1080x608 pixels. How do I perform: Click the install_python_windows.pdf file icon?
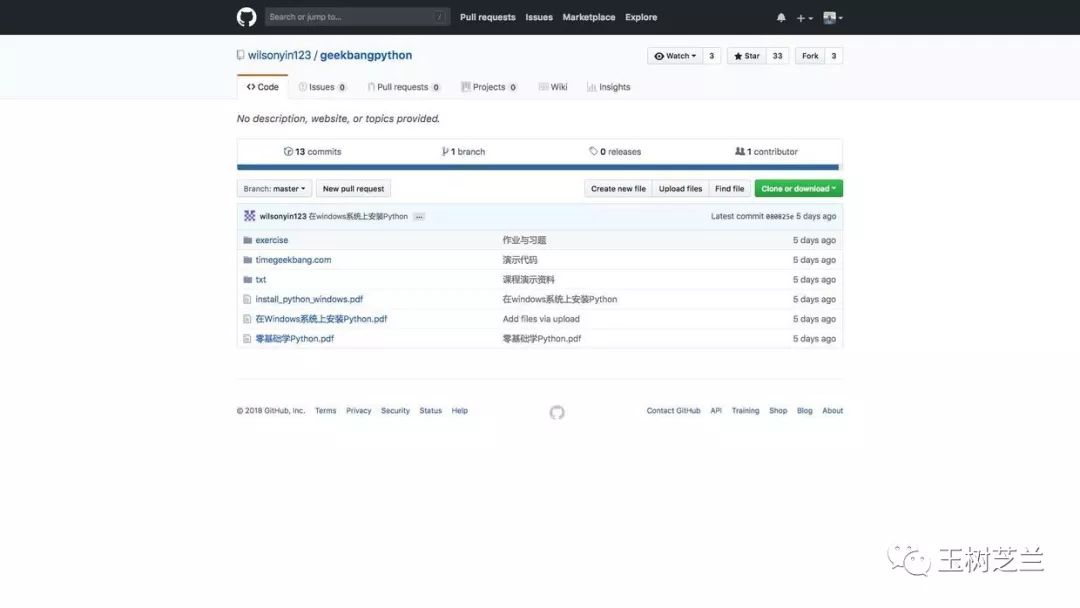coord(247,300)
